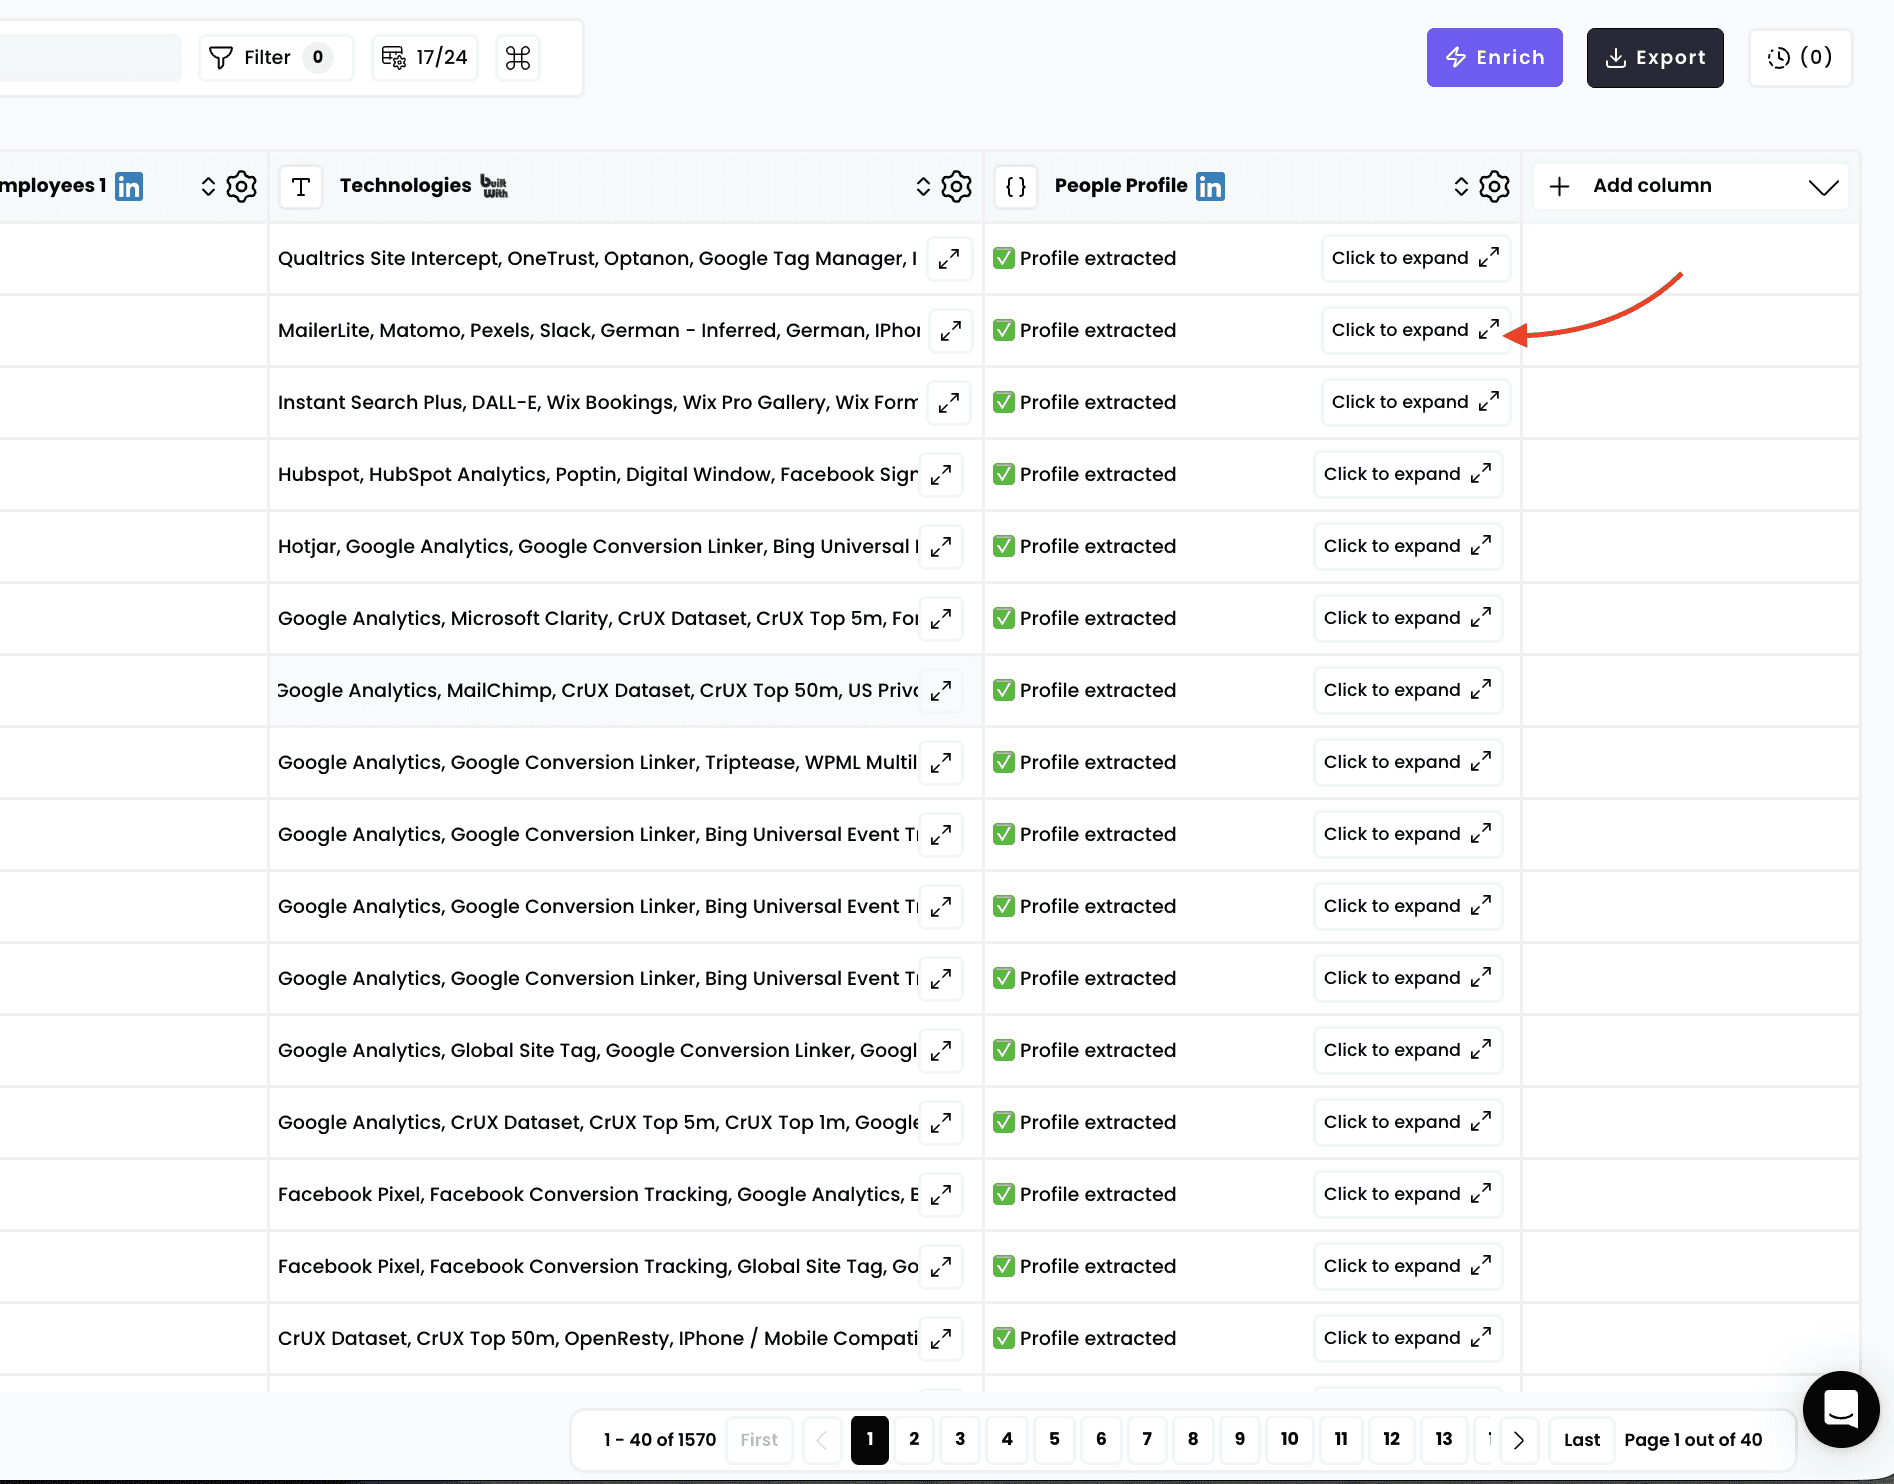Viewport: 1894px width, 1484px height.
Task: Open the history (0) button
Action: pos(1800,58)
